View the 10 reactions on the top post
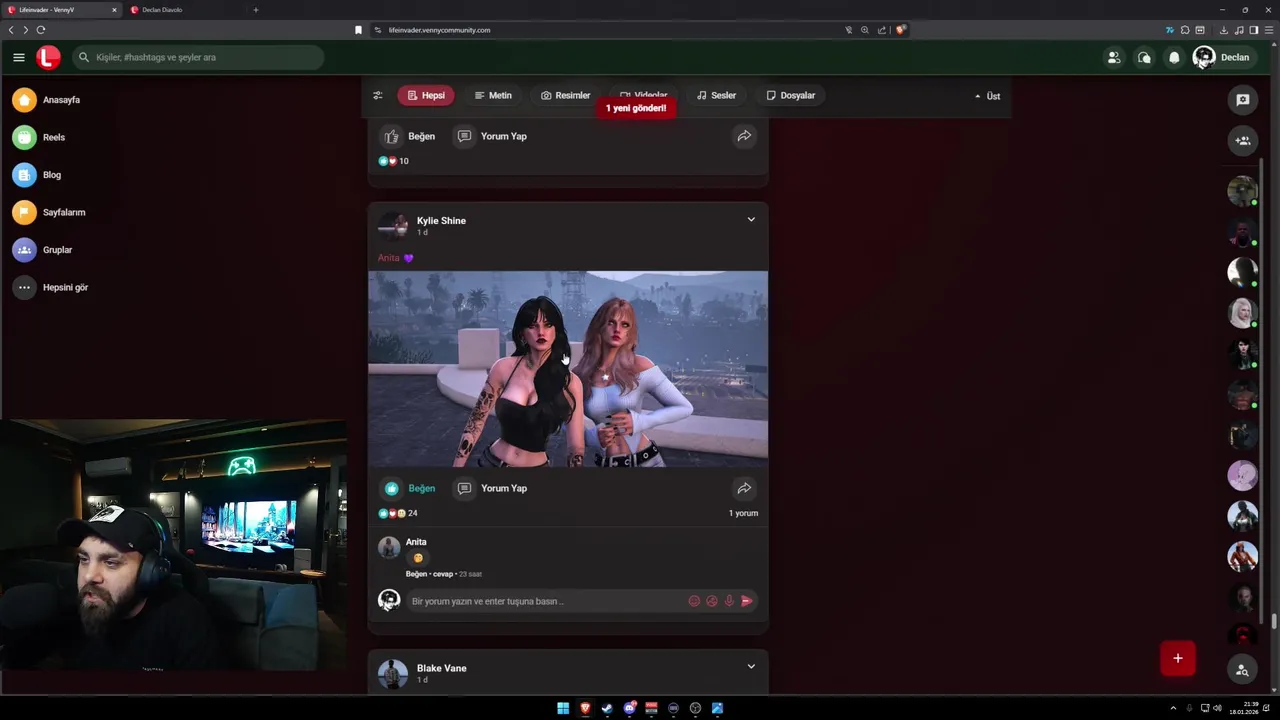Image resolution: width=1280 pixels, height=720 pixels. click(x=393, y=161)
